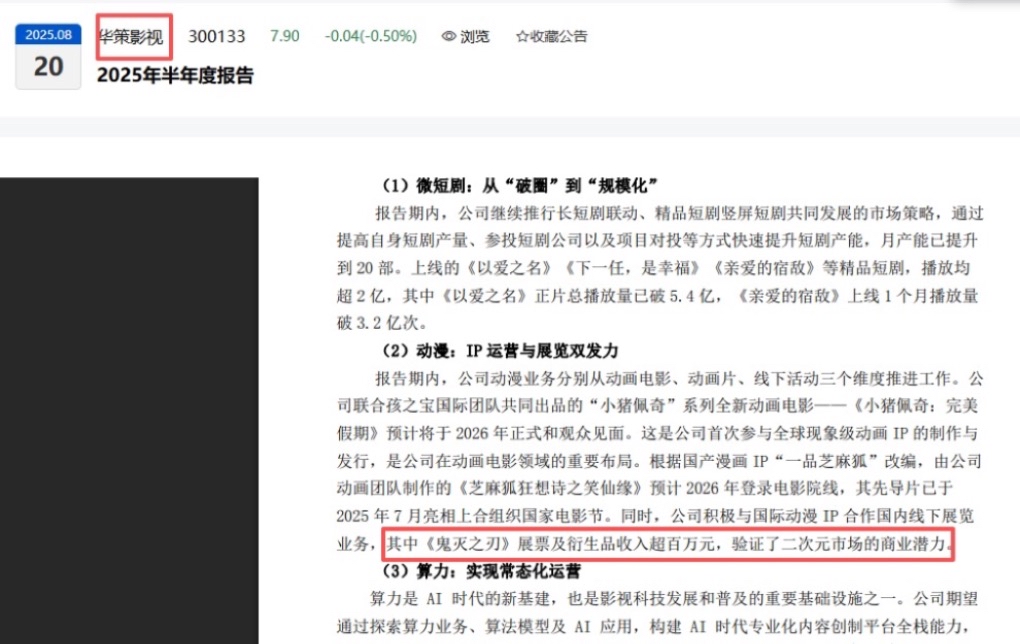Click the stock code 300133
Image resolution: width=1020 pixels, height=644 pixels.
(x=217, y=36)
